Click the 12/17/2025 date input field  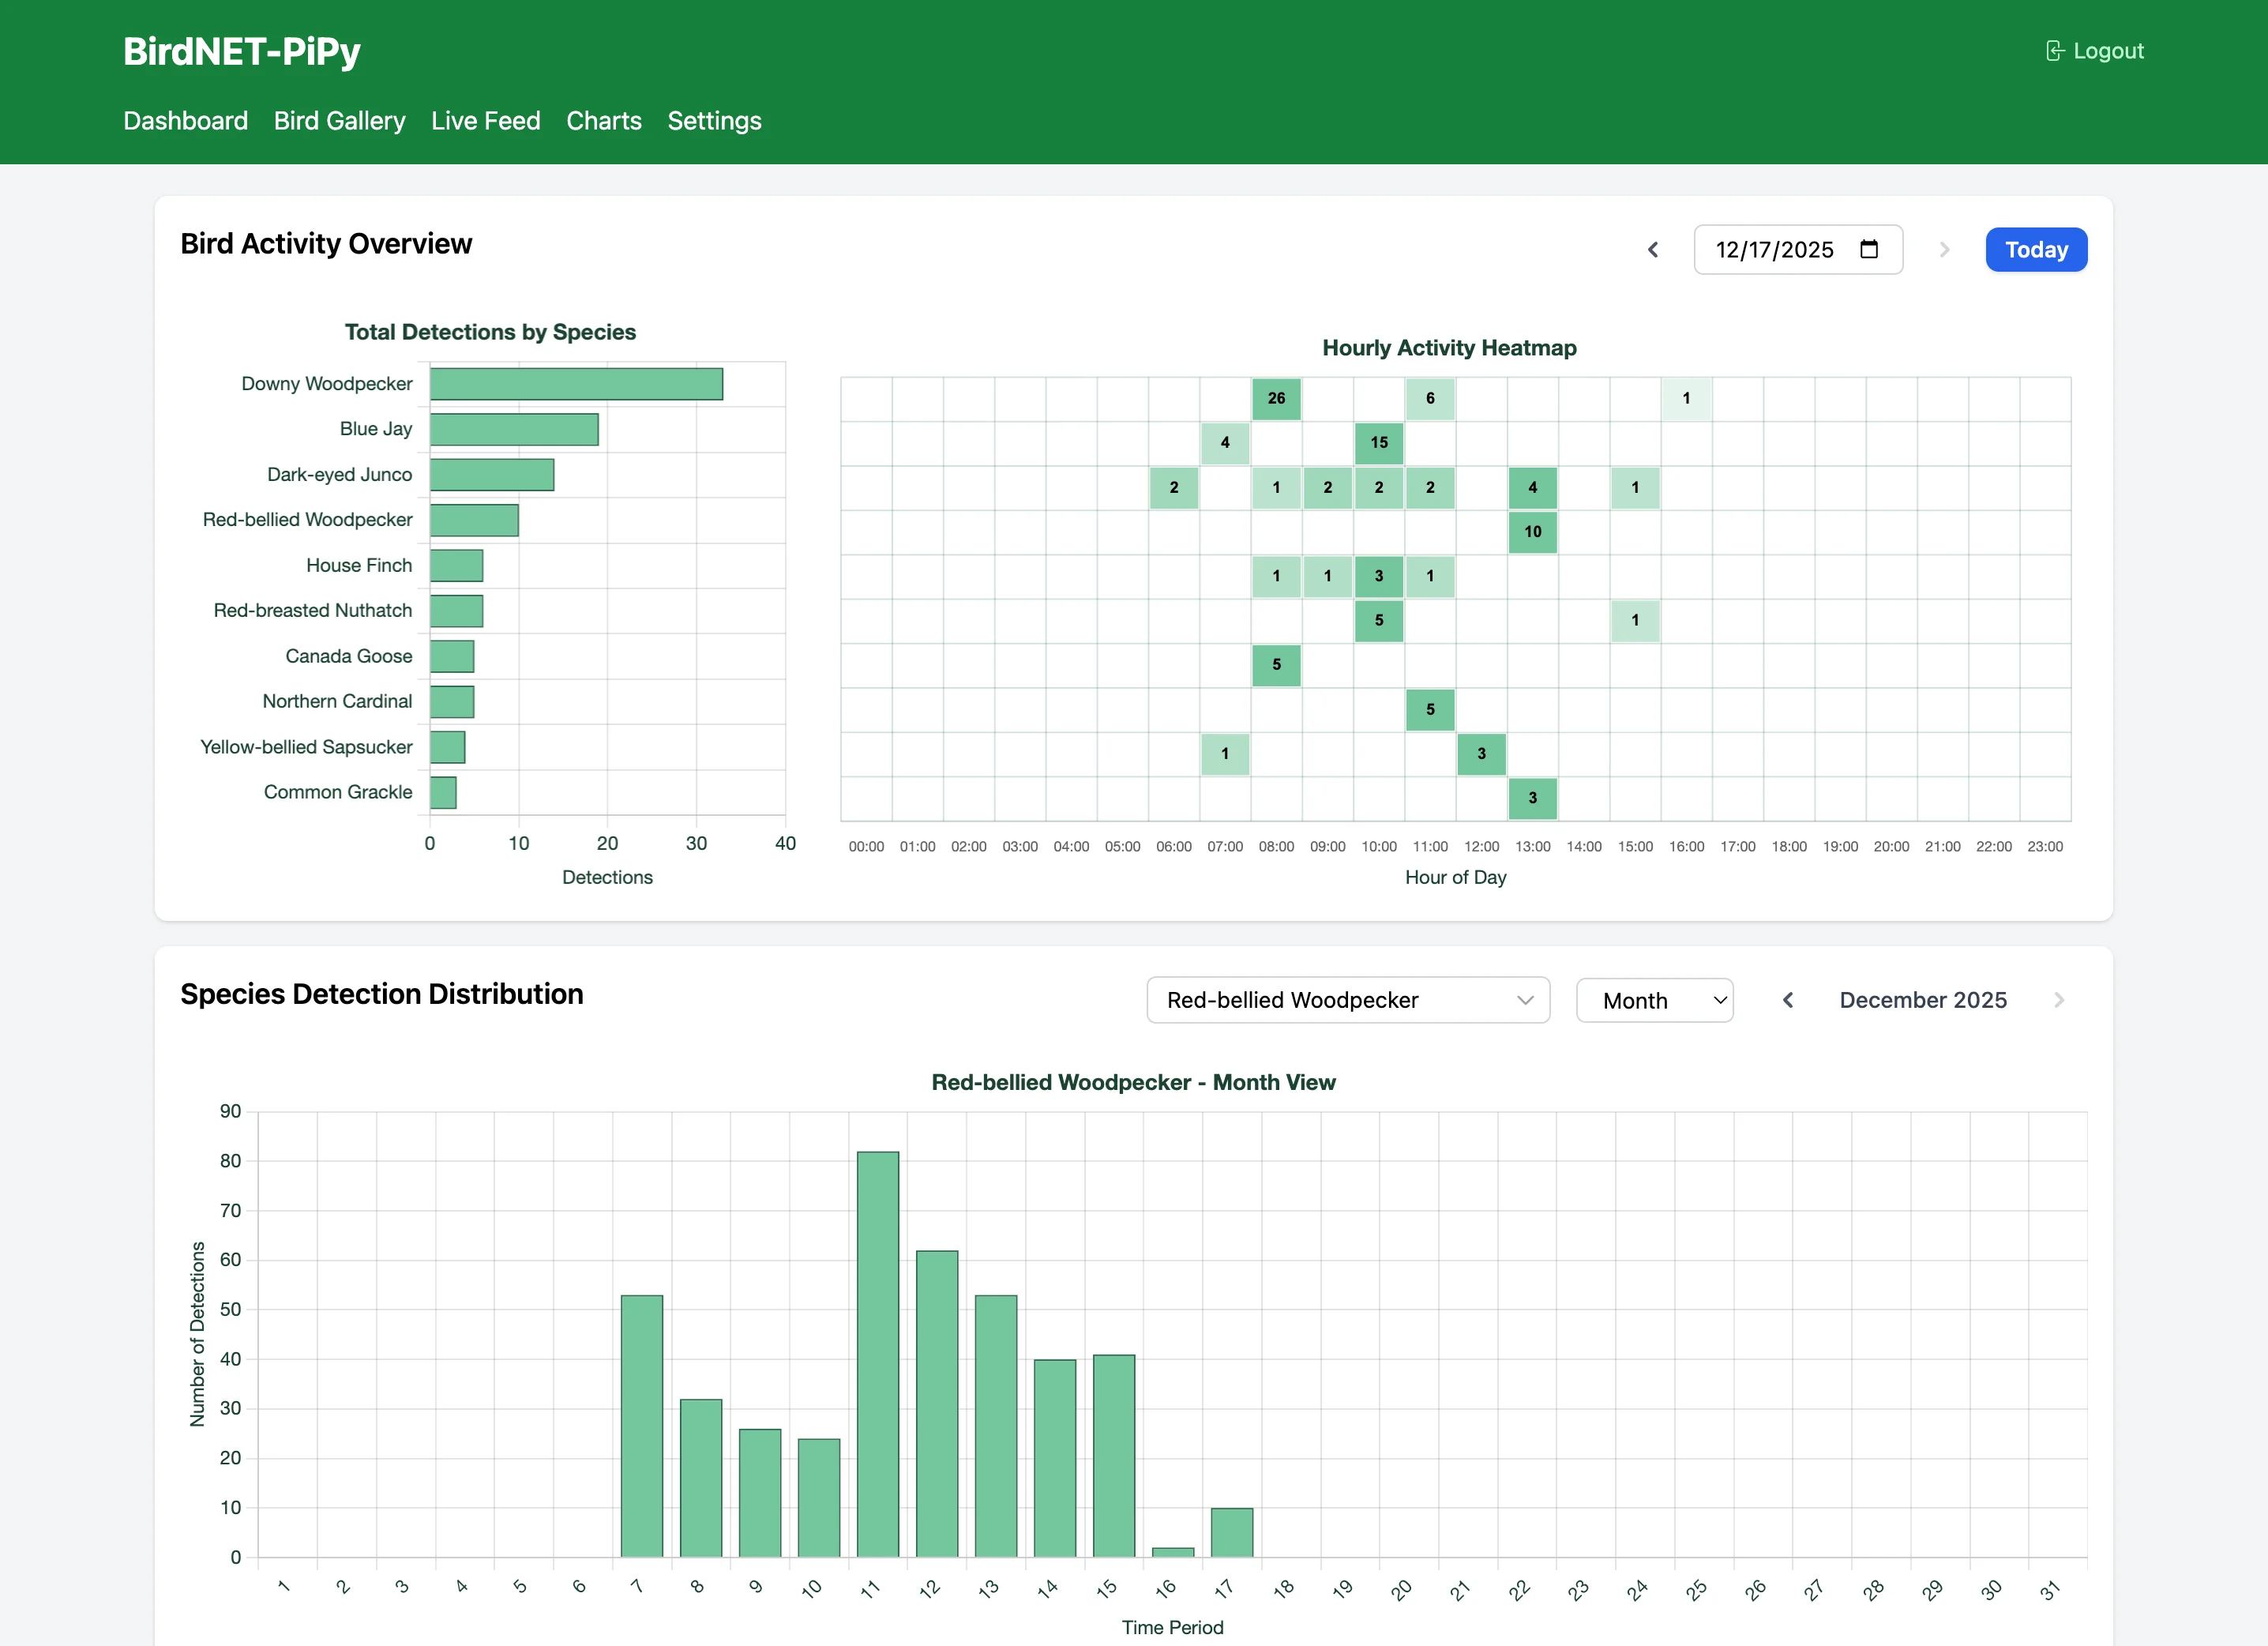tap(1774, 250)
